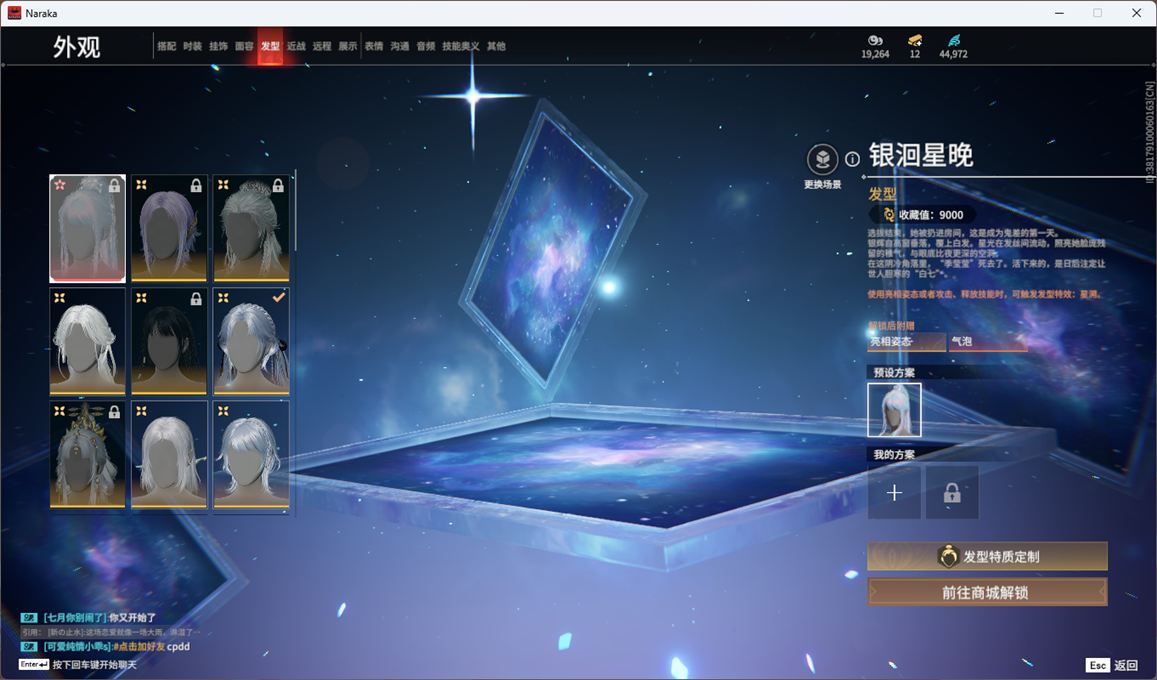Switch to the 挂饰 tab

click(218, 46)
